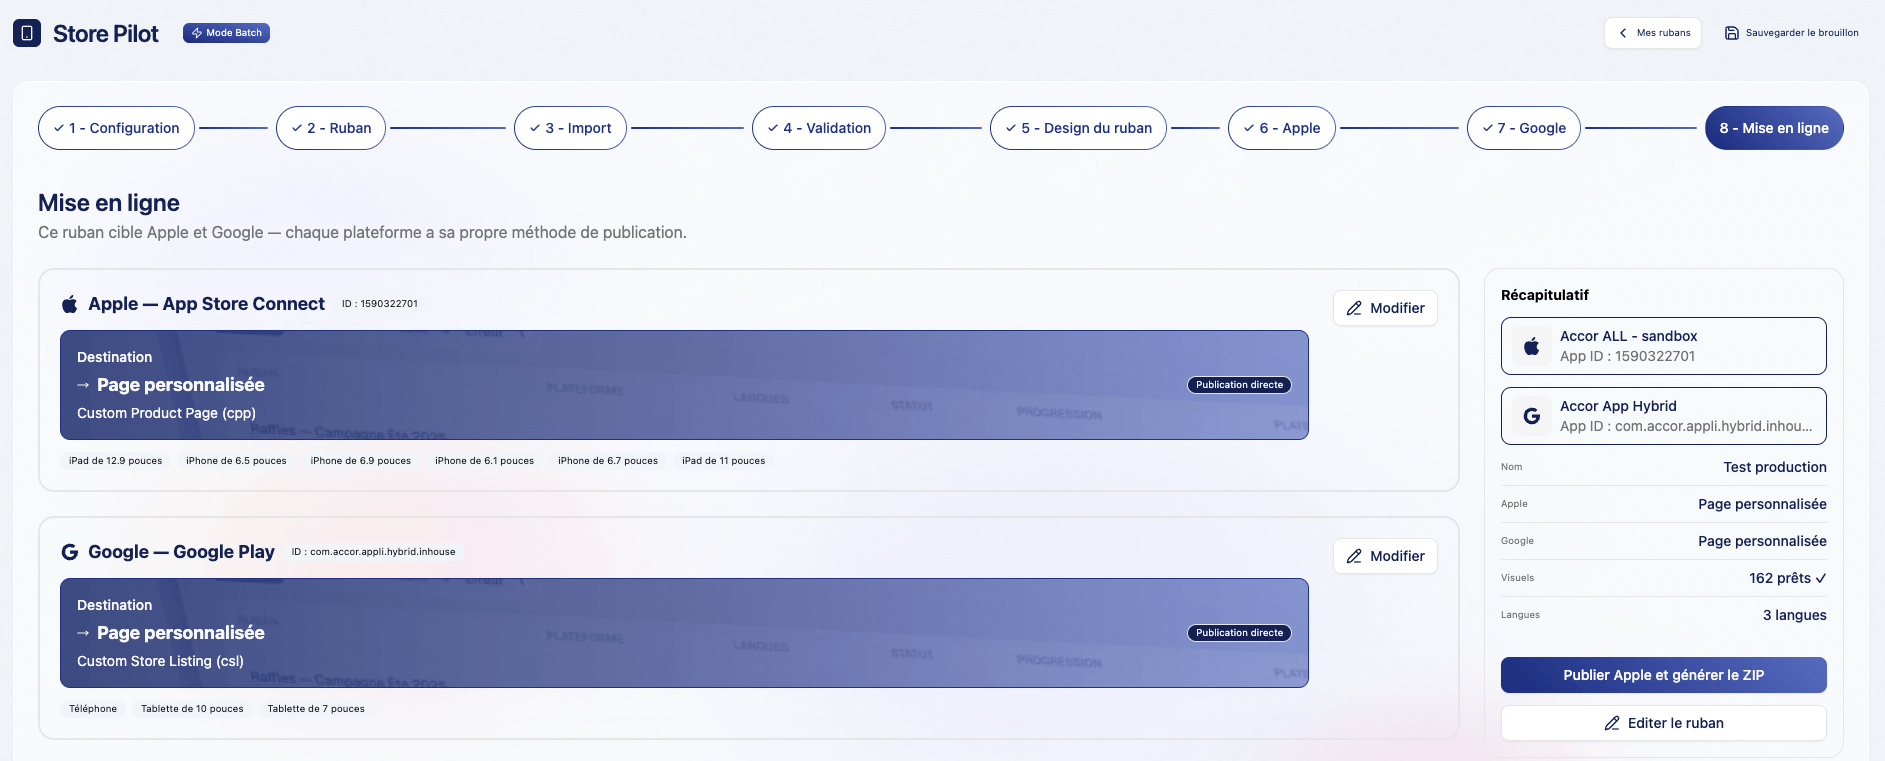
Task: Select the Accor App Hybrid card
Action: click(1664, 416)
